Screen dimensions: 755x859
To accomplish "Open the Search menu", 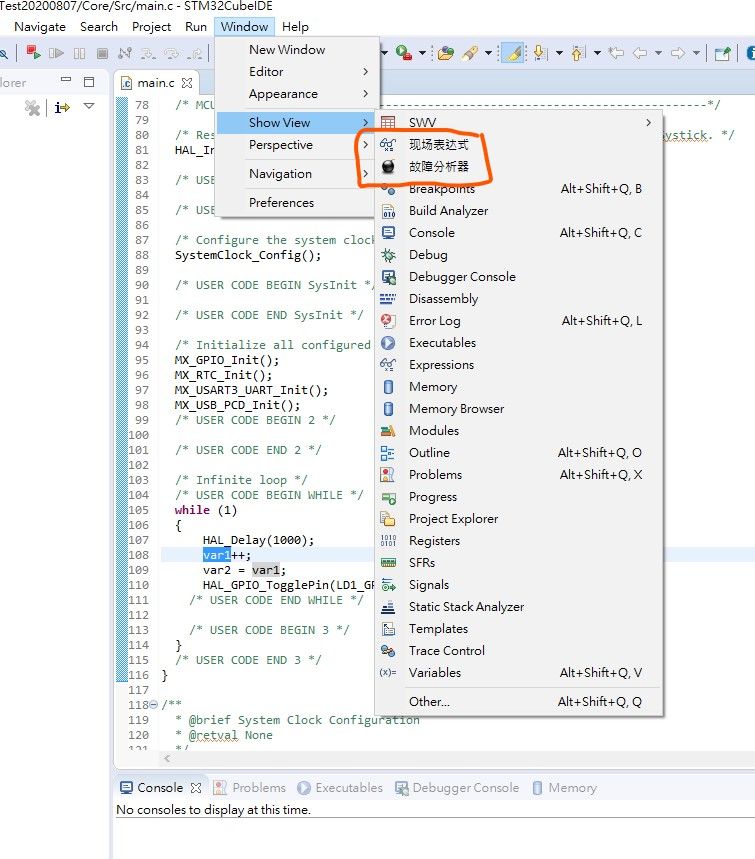I will [x=99, y=26].
